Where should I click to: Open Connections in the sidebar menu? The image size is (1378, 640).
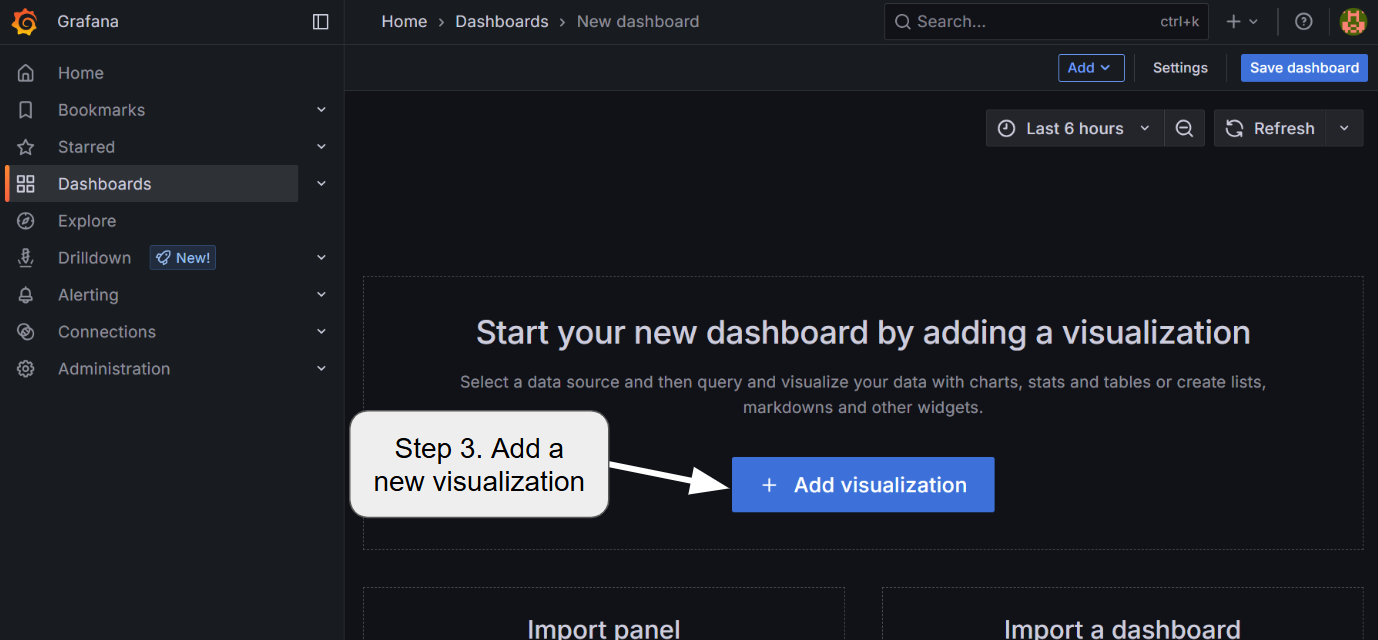click(x=107, y=332)
